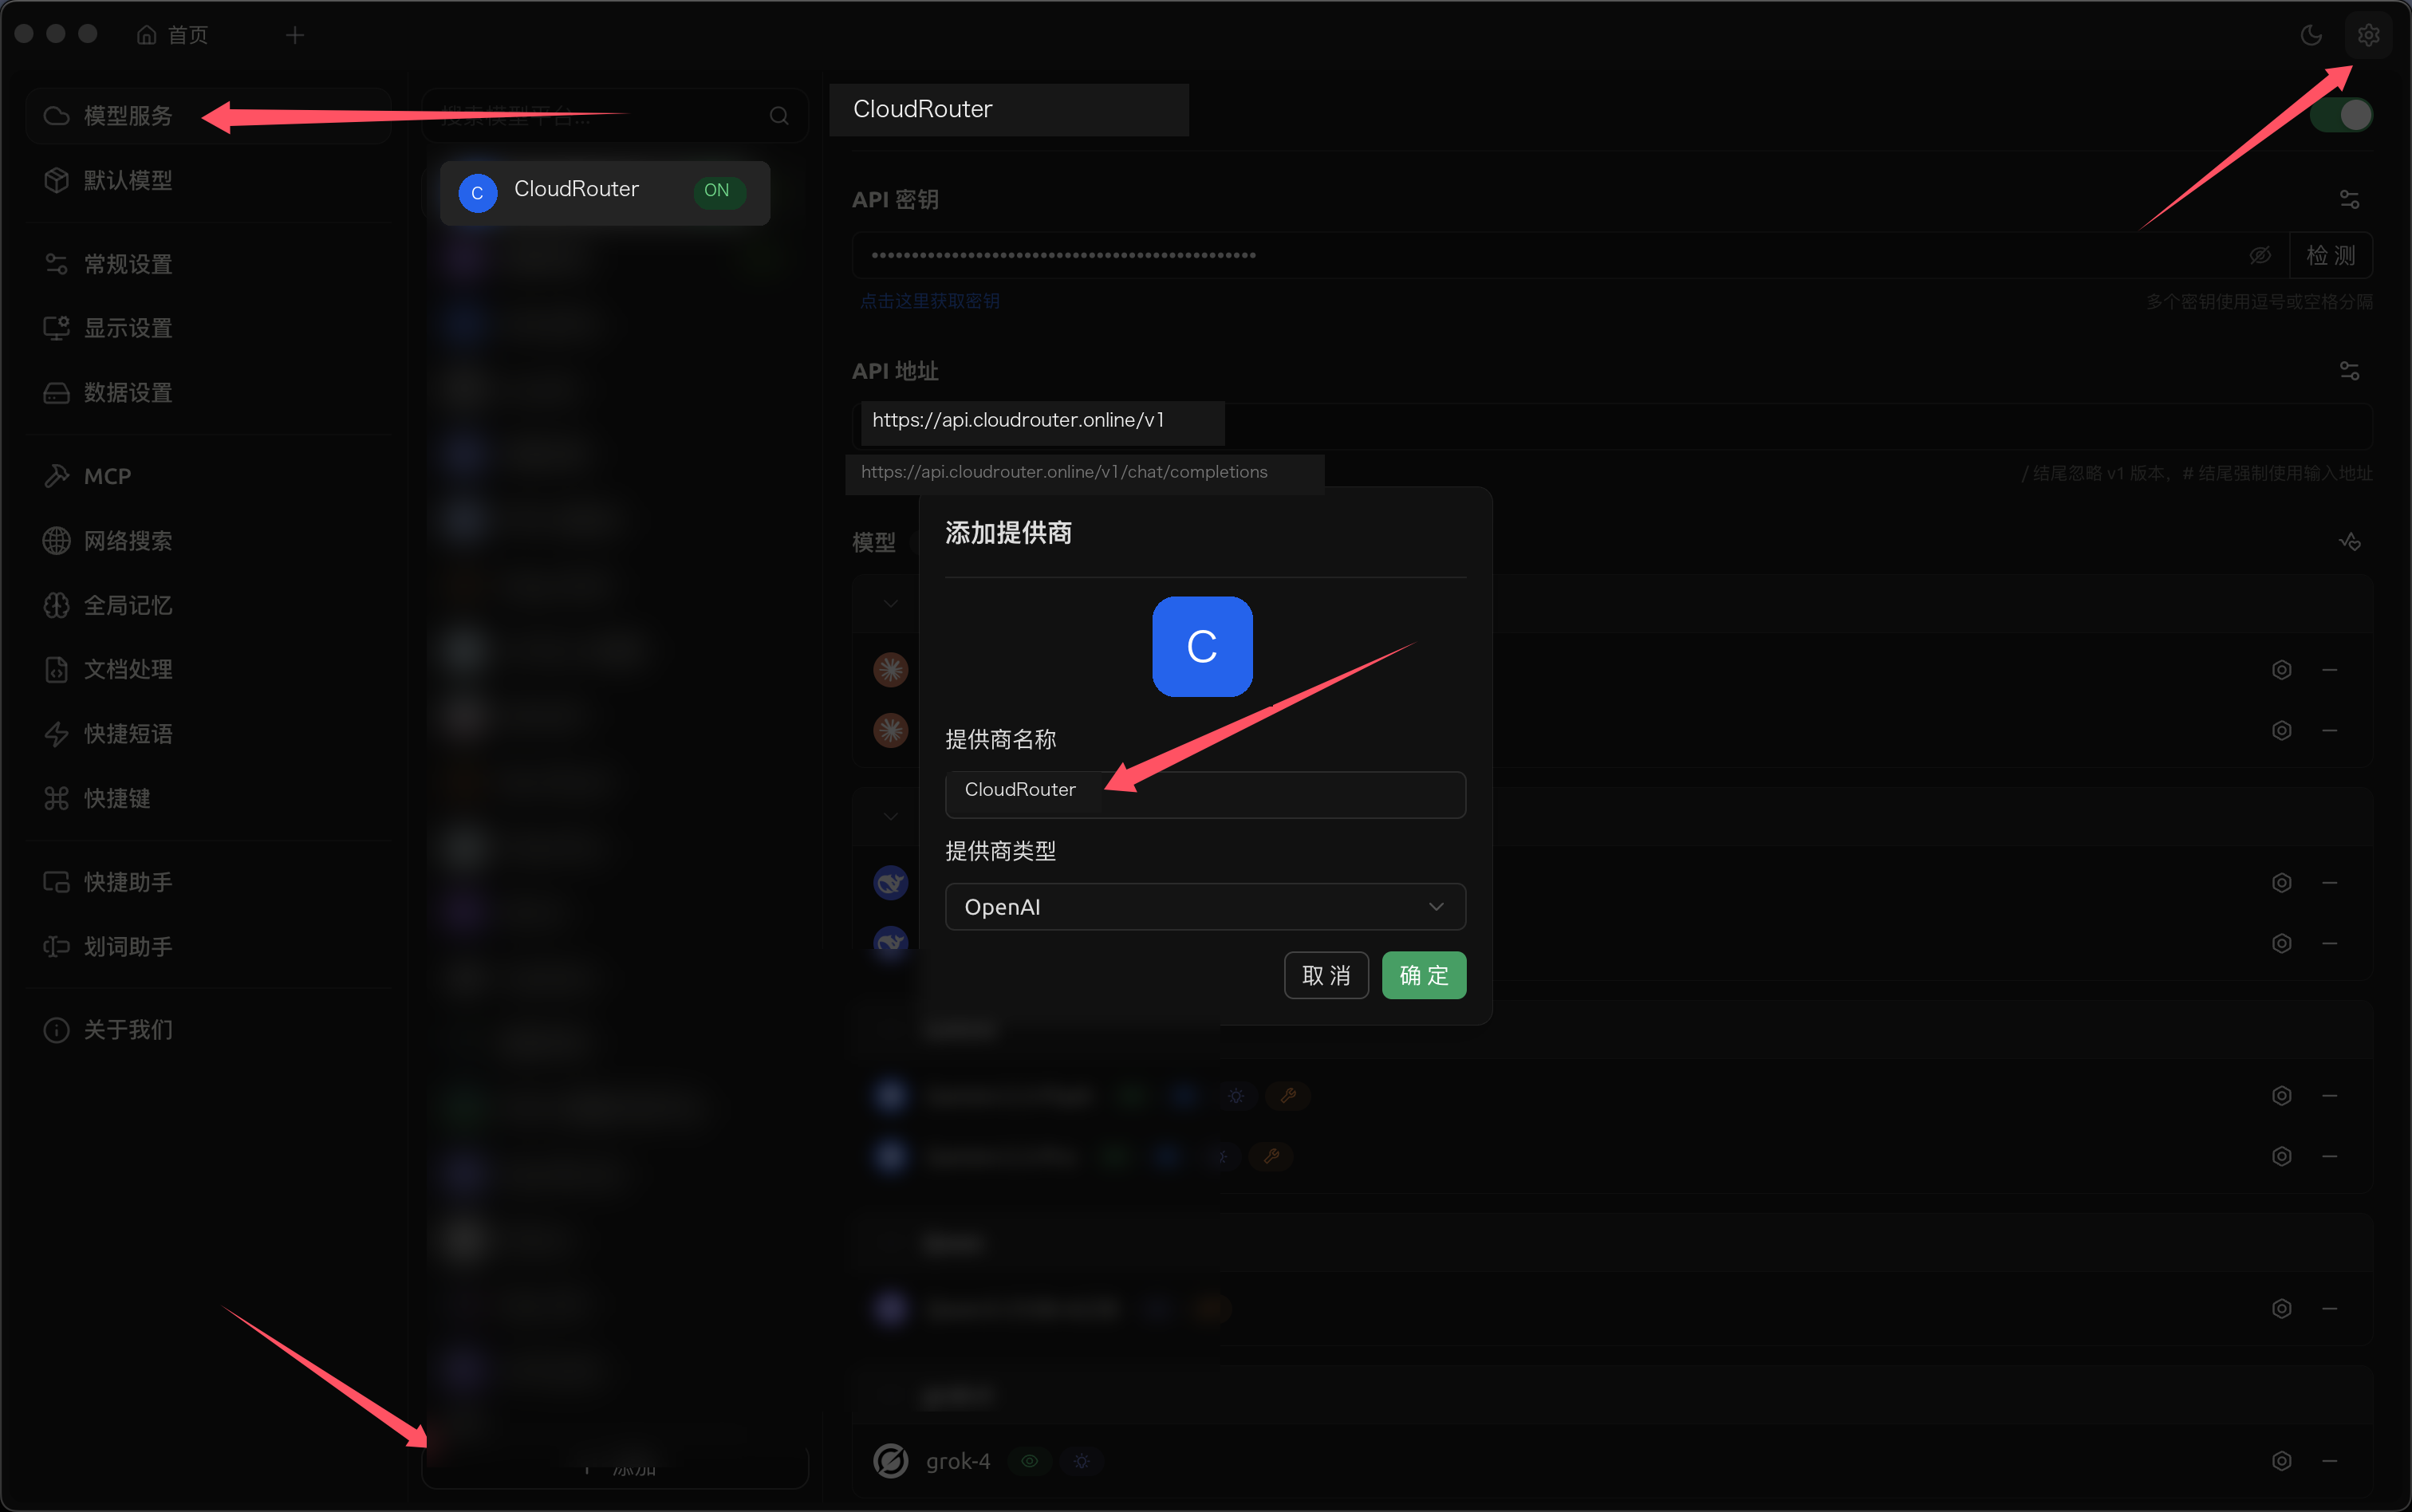Image resolution: width=2412 pixels, height=1512 pixels.
Task: Open the 默认模型 settings section
Action: (x=208, y=180)
